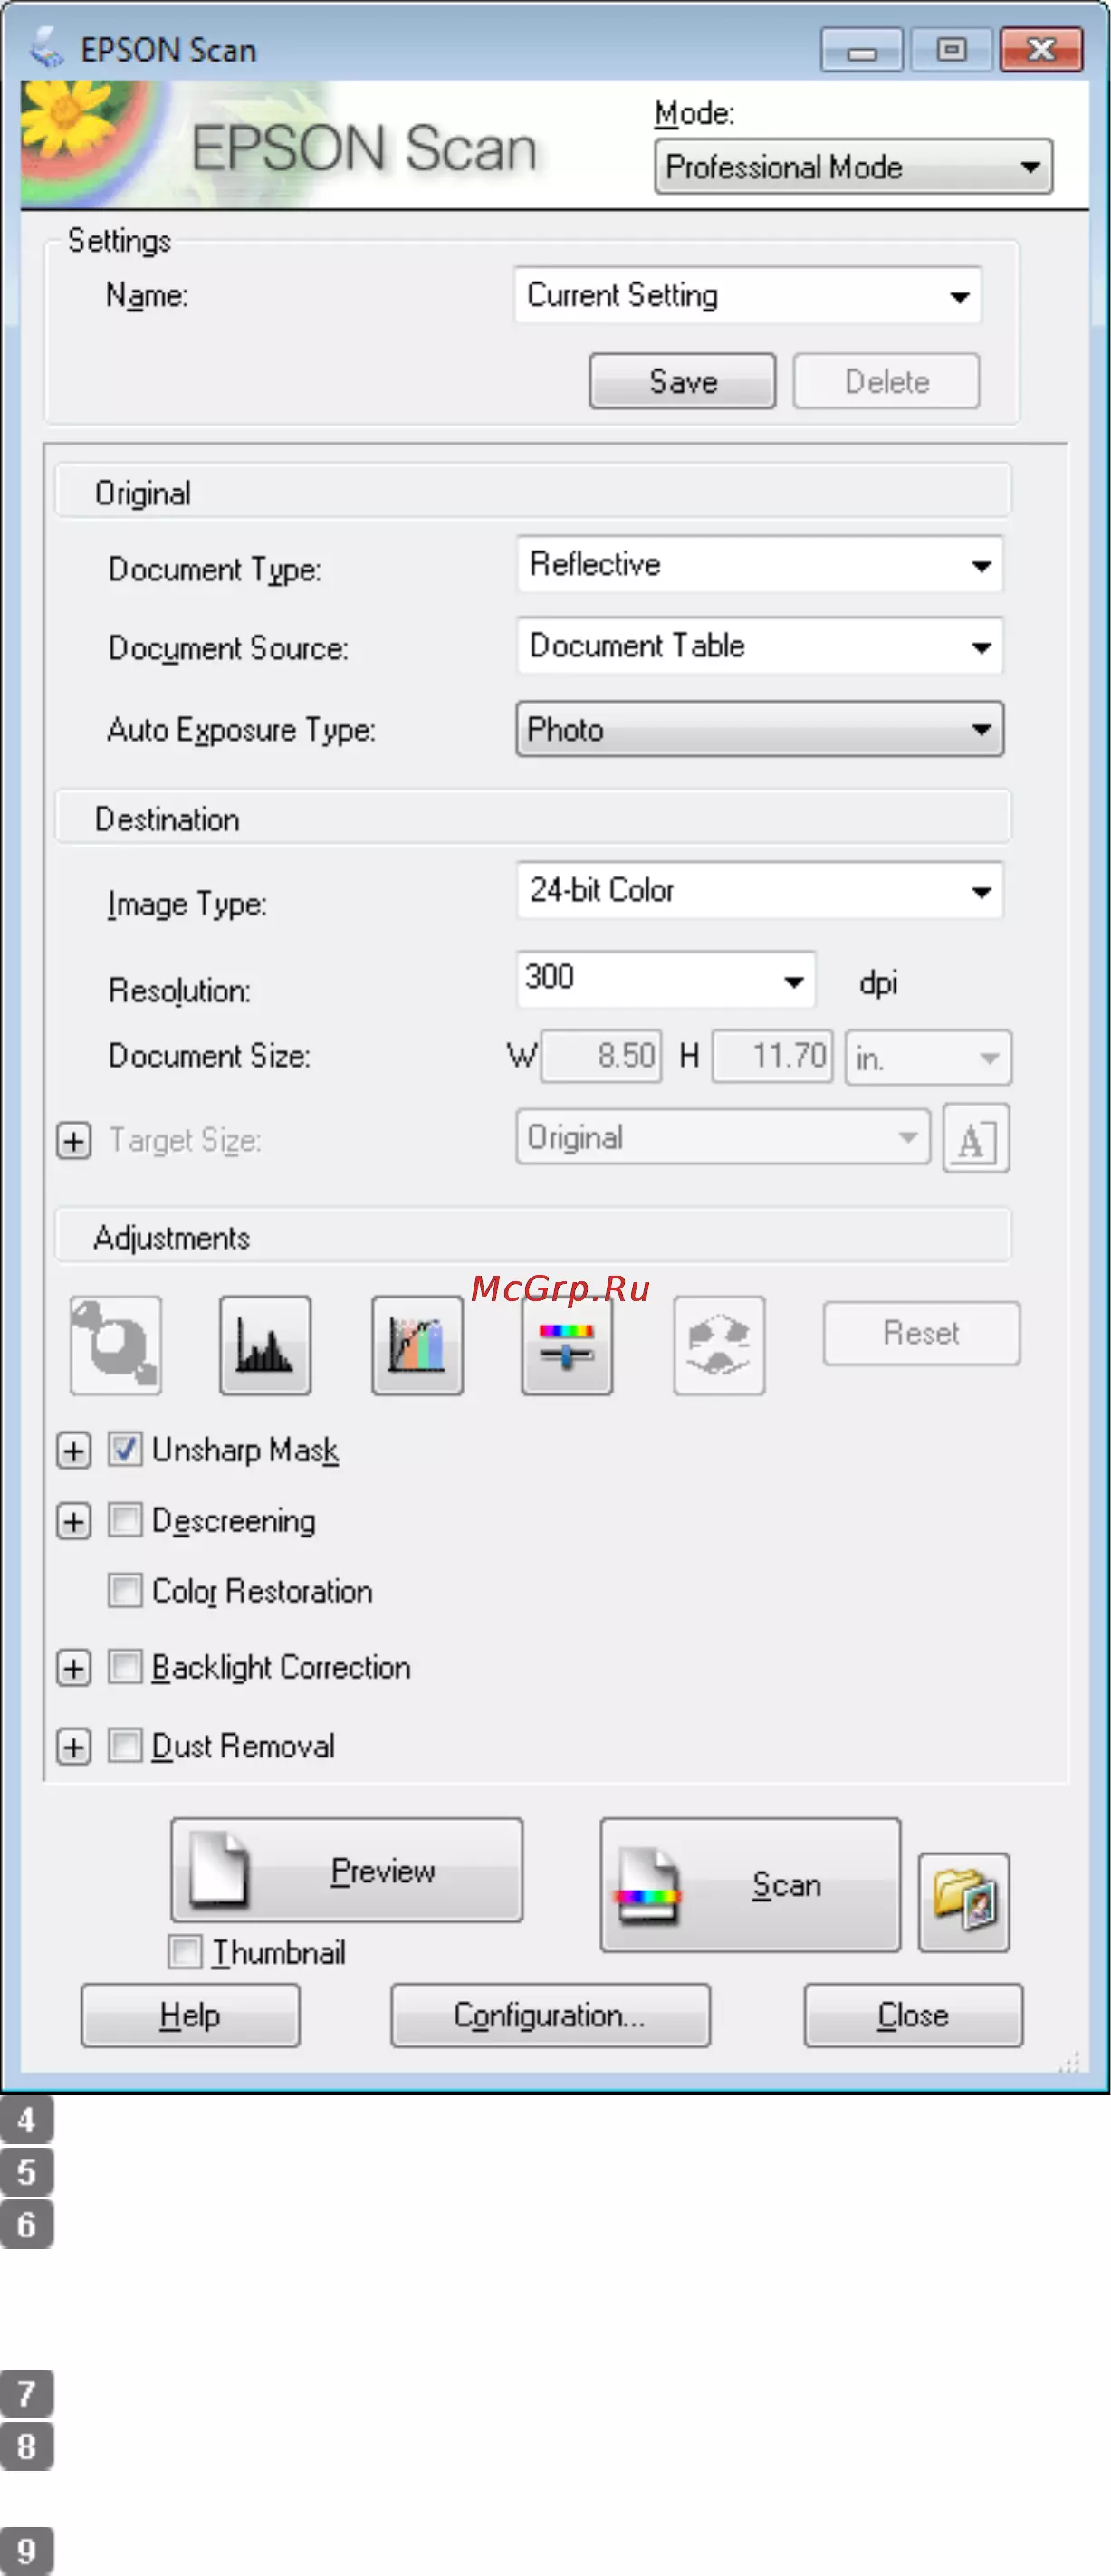Open the Mode dropdown showing Professional Mode
This screenshot has width=1111, height=2576.
[853, 166]
